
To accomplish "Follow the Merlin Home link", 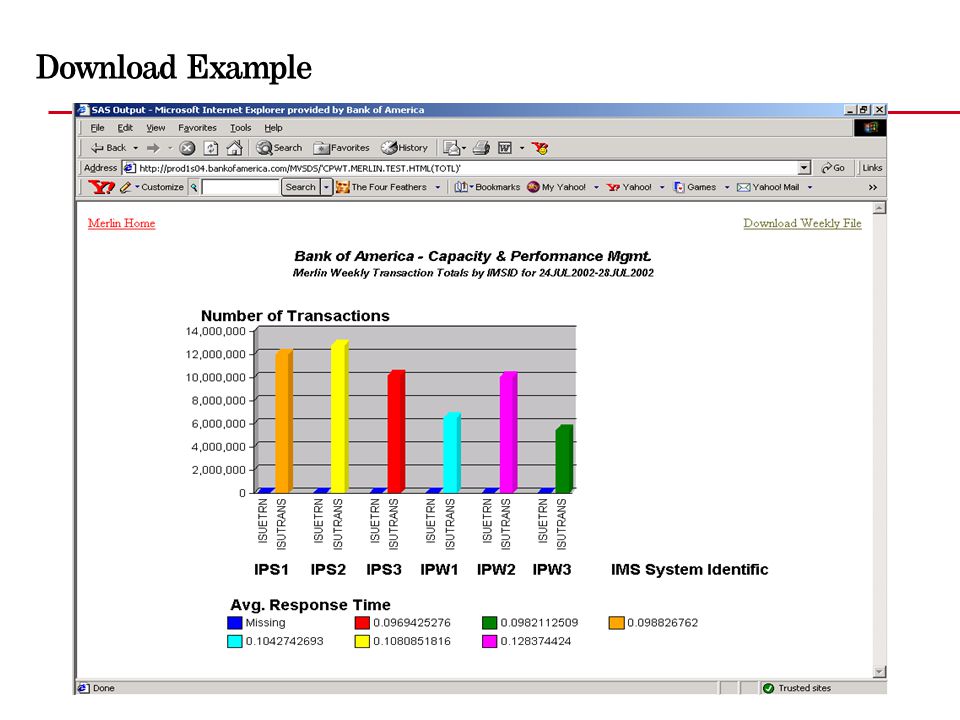I will coord(121,223).
